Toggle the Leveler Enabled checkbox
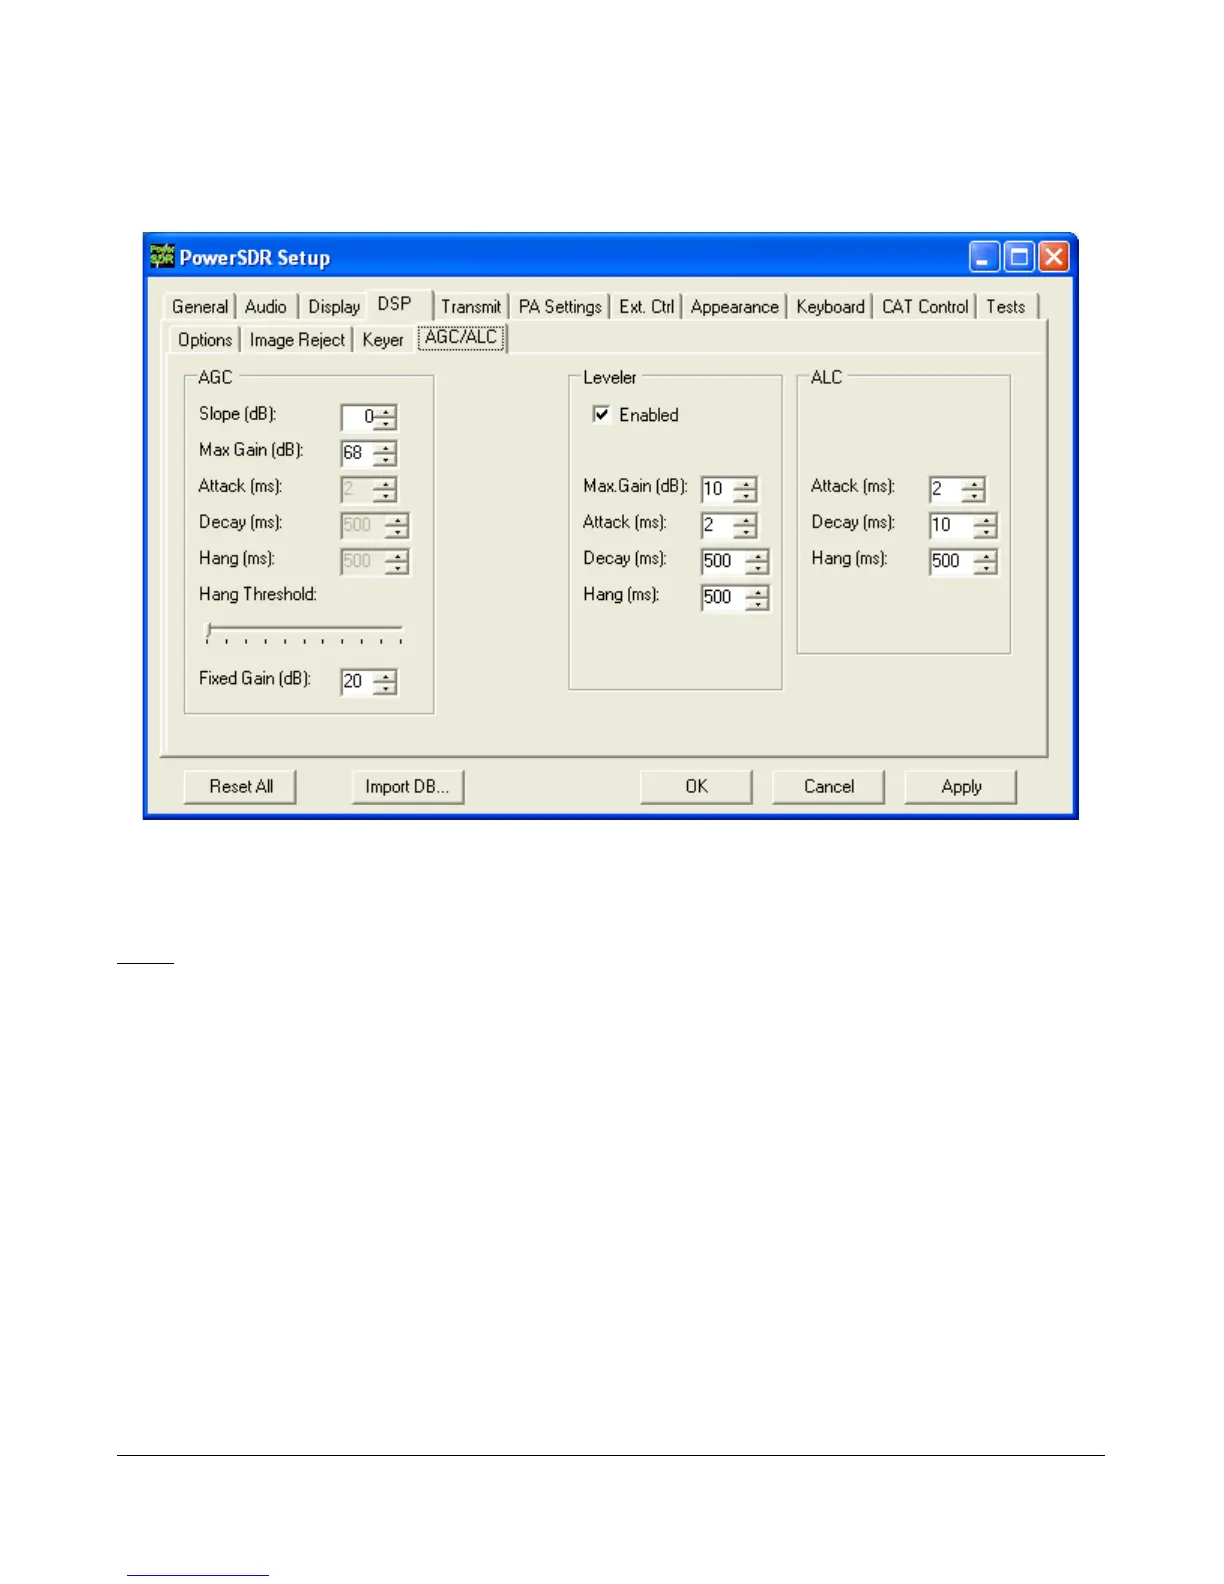The width and height of the screenshot is (1224, 1584). click(x=602, y=415)
